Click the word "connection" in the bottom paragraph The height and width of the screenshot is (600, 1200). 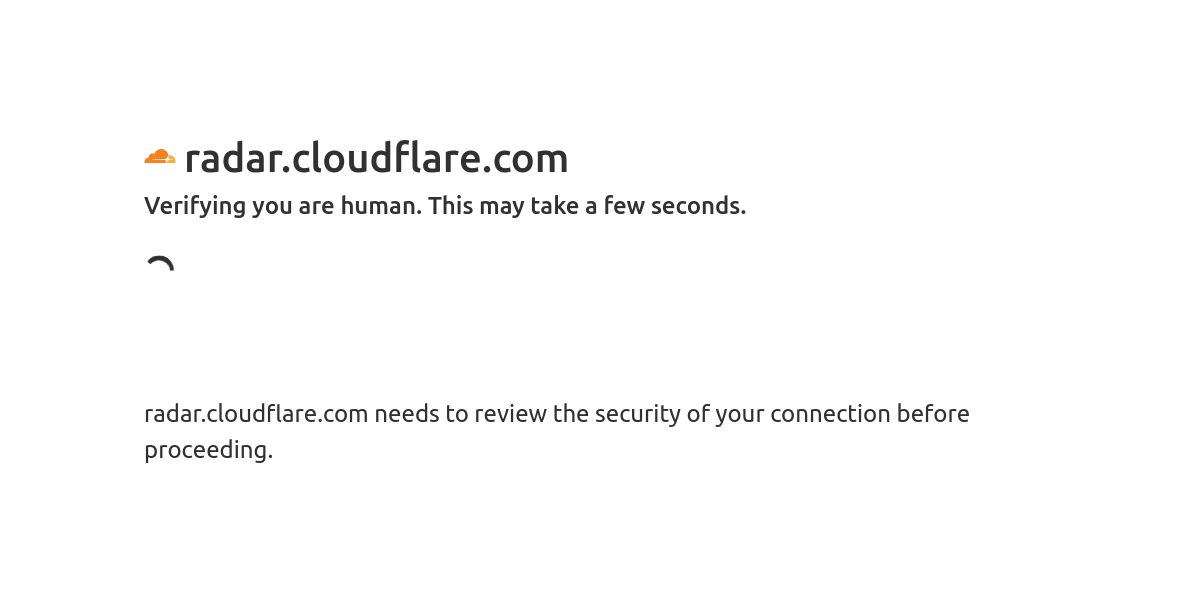(x=830, y=414)
